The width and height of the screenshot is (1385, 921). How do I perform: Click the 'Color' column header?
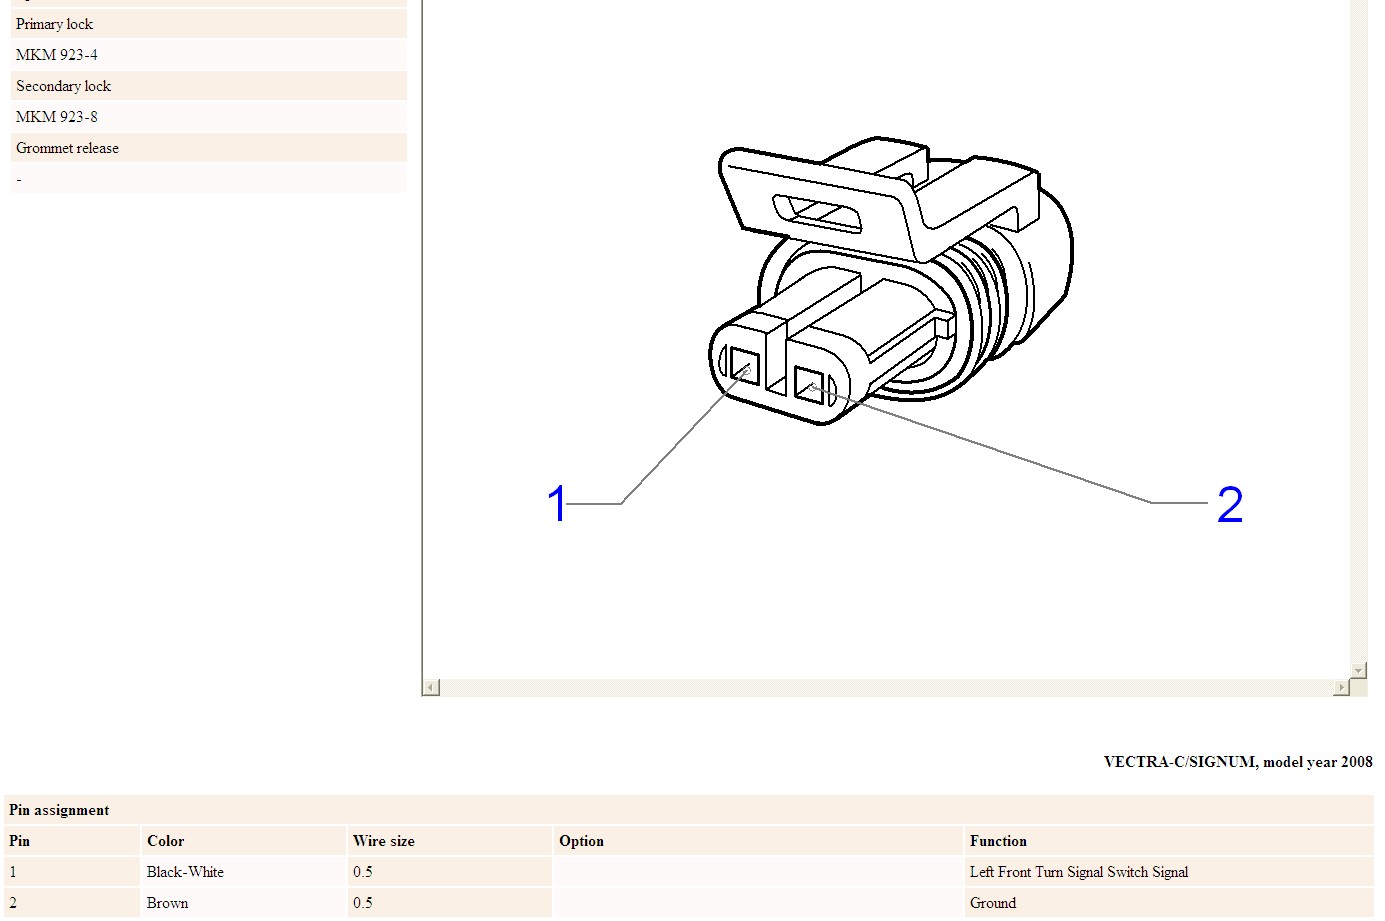[x=245, y=841]
